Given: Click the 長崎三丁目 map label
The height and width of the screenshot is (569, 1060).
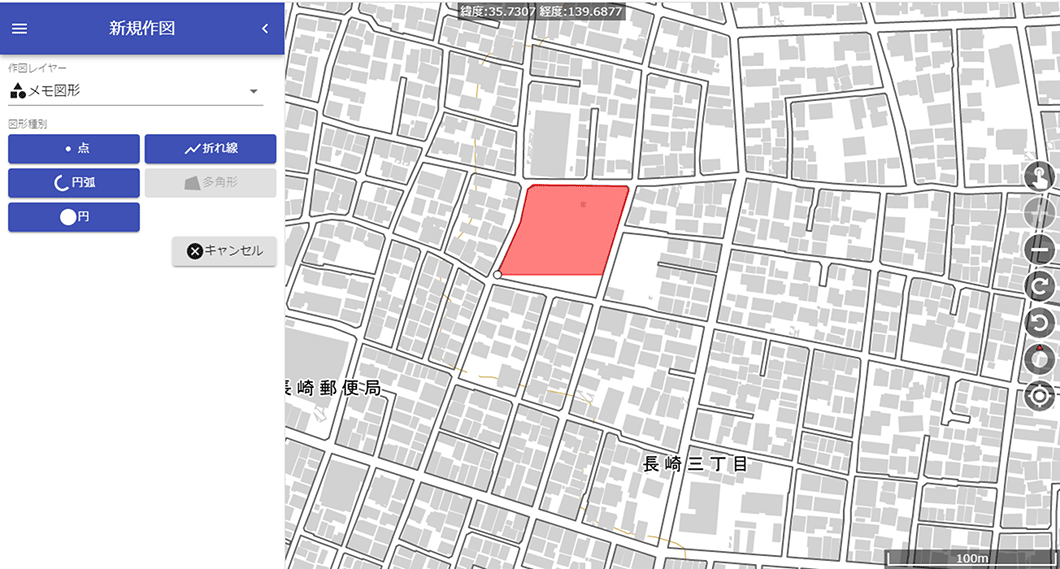Looking at the screenshot, I should coord(695,464).
